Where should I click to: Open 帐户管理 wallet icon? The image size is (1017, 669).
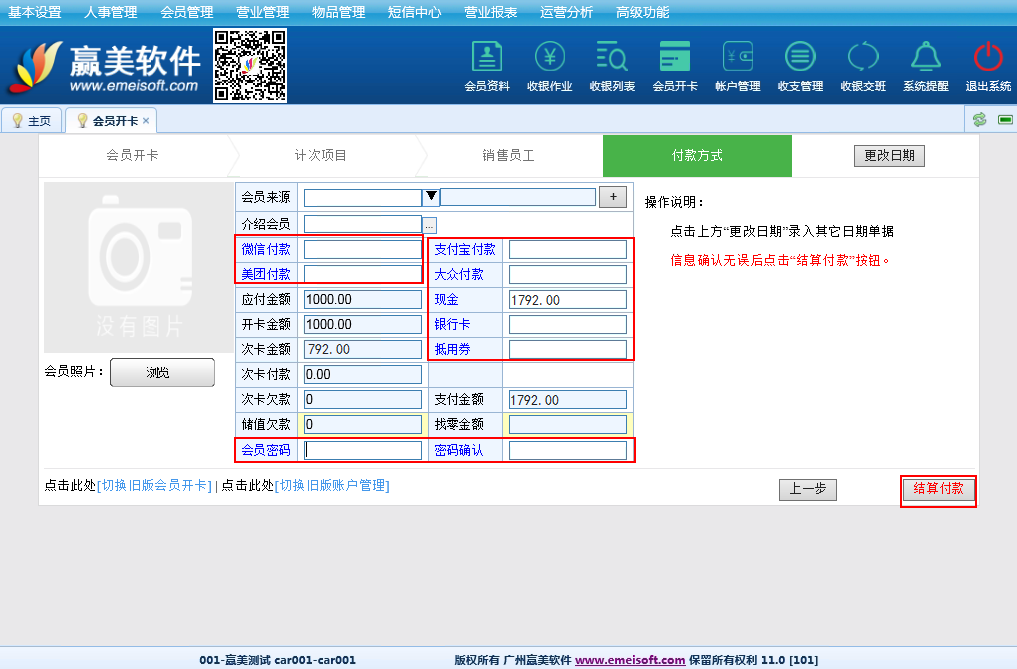click(x=738, y=57)
